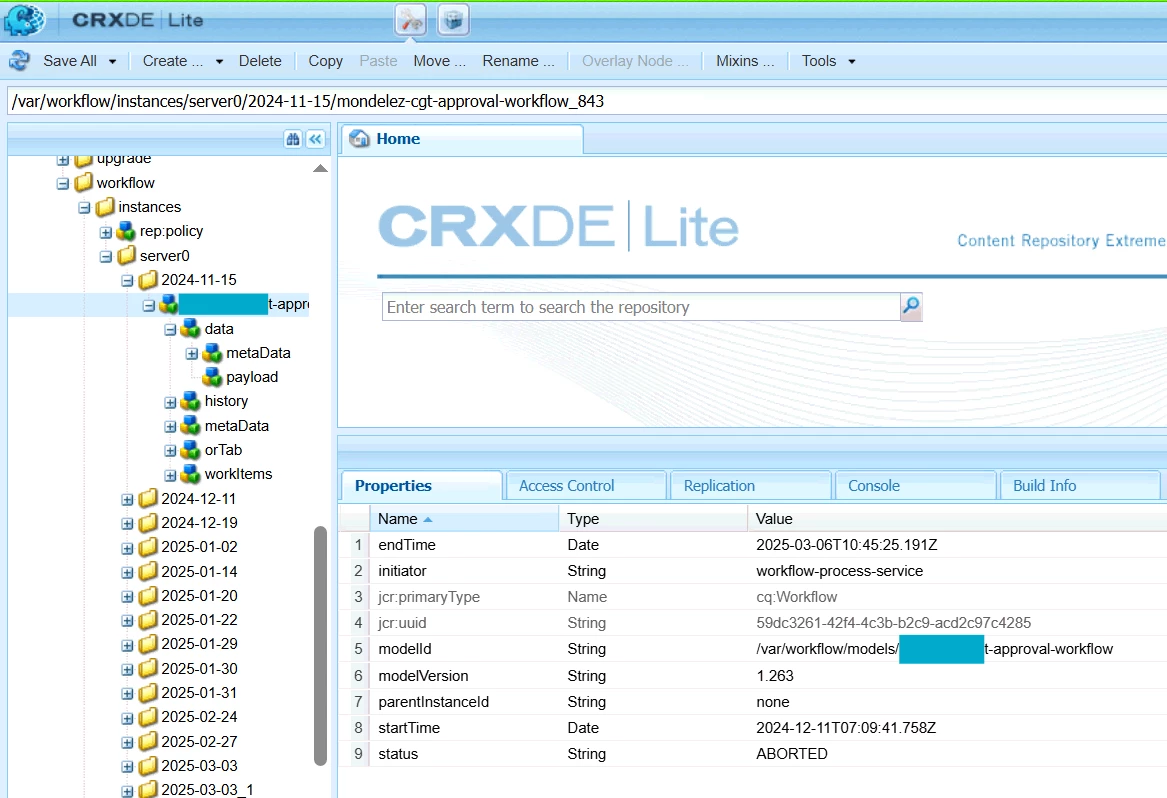This screenshot has width=1167, height=798.
Task: Expand the rep:policy tree node
Action: click(x=106, y=232)
